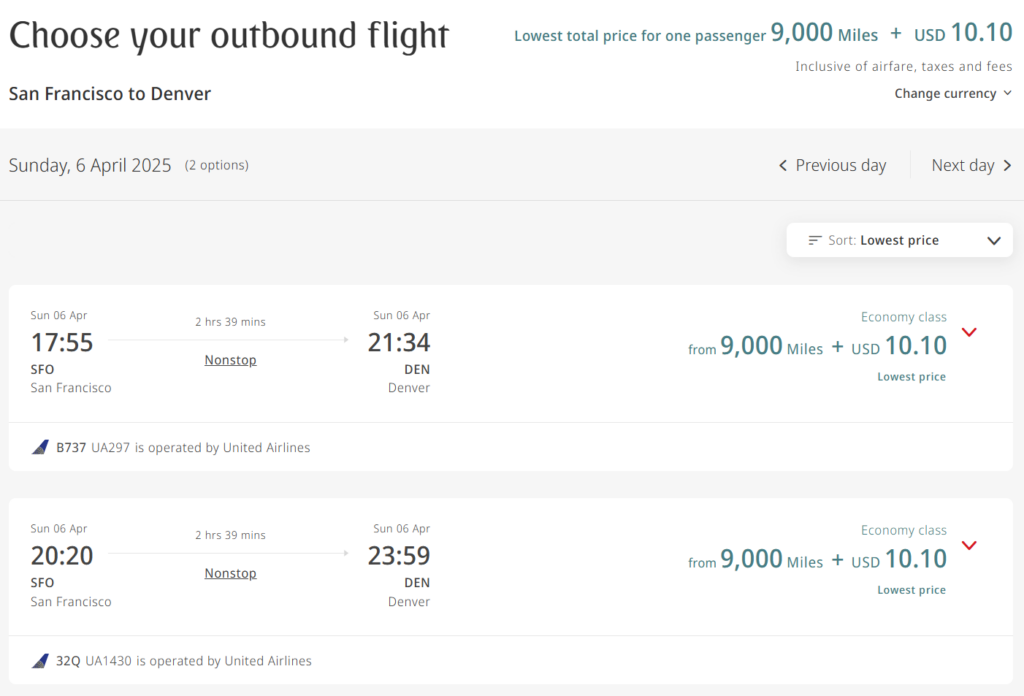Screen dimensions: 1024x696
Task: Click the Nonstop link on the 17:55 flight
Action: pos(230,359)
